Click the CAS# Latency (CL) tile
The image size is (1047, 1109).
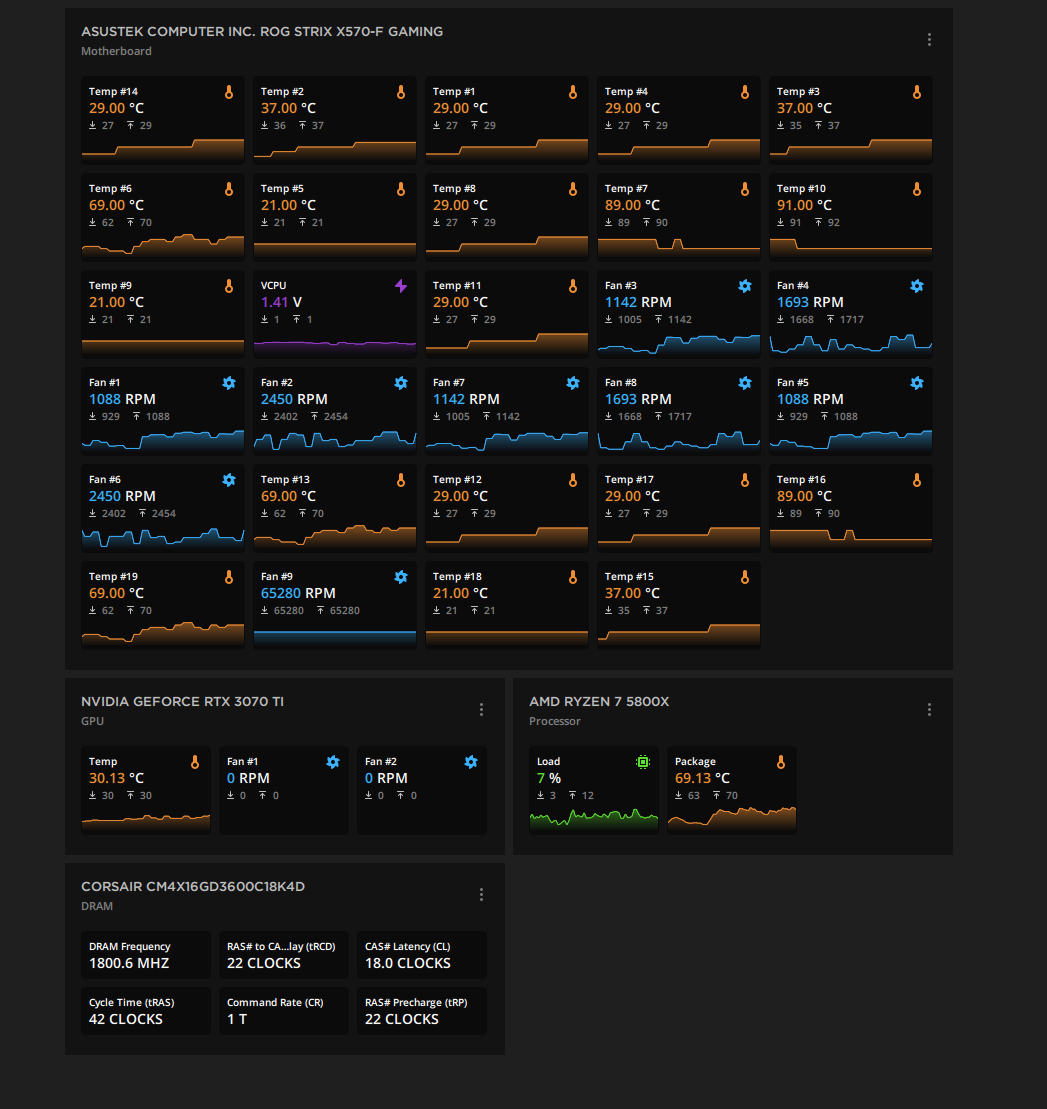[422, 955]
